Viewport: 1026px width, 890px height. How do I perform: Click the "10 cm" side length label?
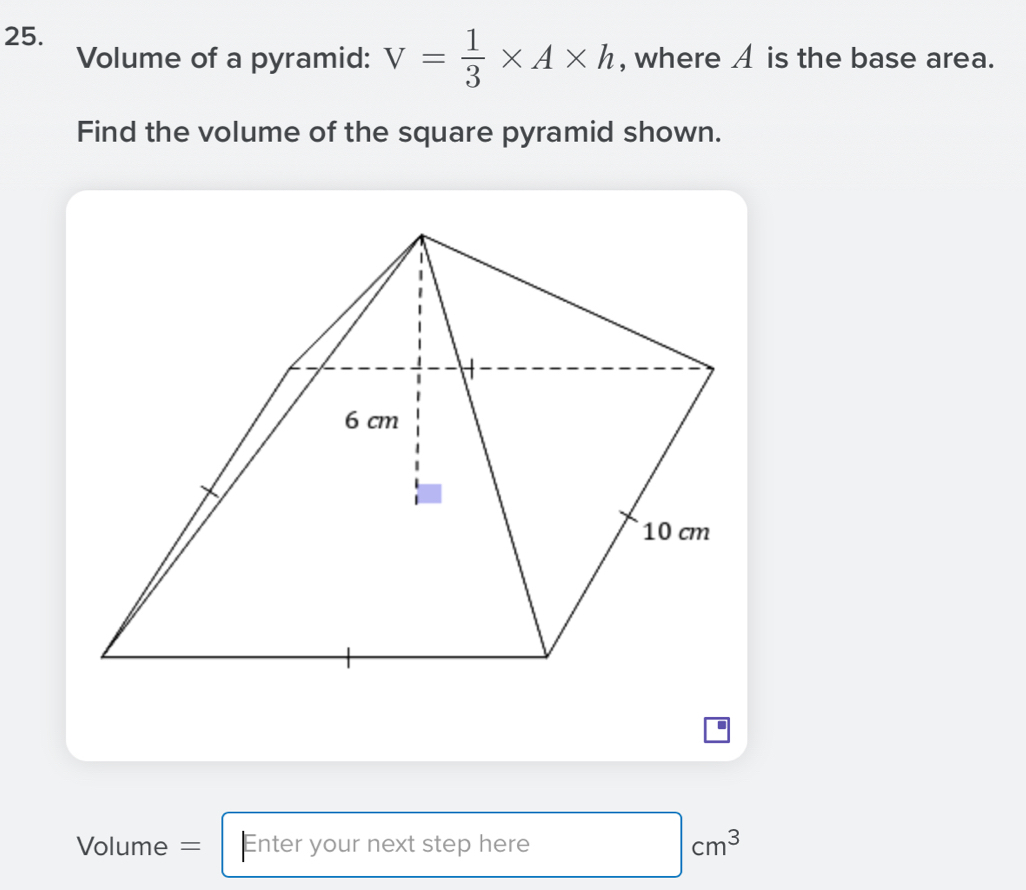point(677,531)
